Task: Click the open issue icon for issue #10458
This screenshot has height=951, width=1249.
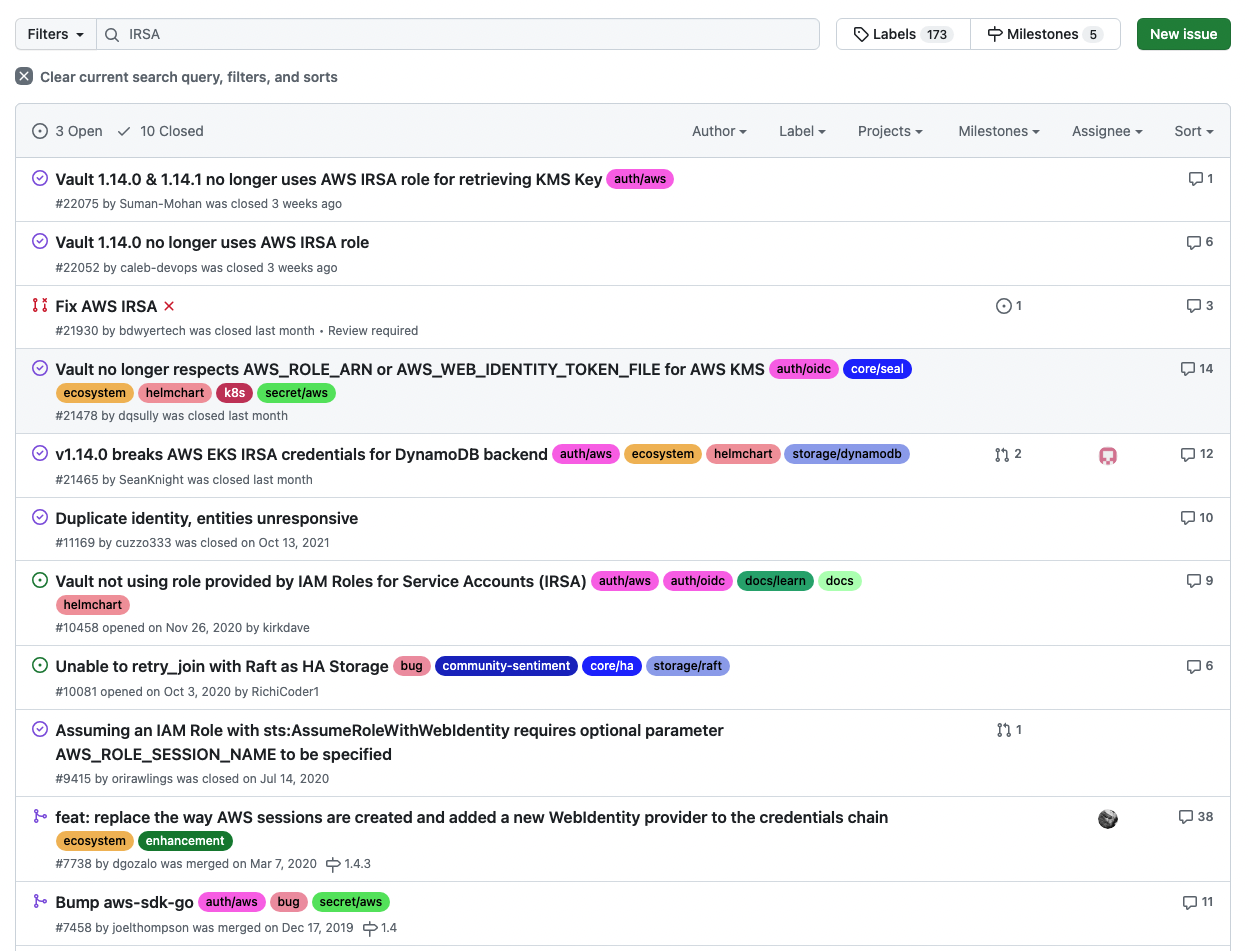Action: click(40, 580)
